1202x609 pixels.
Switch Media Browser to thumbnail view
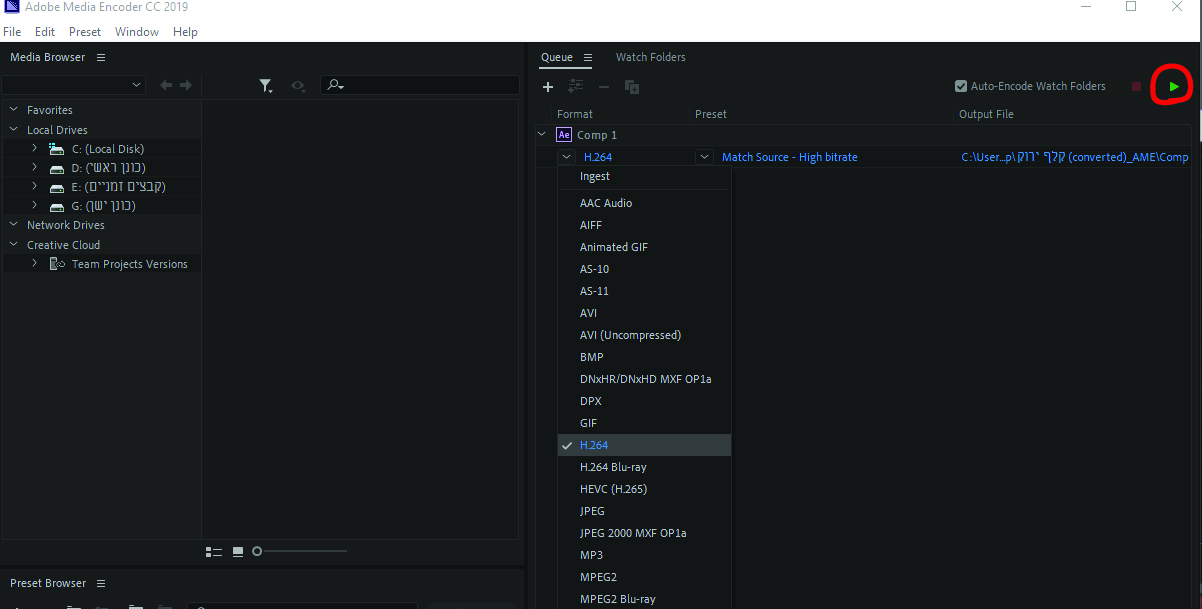tap(238, 551)
